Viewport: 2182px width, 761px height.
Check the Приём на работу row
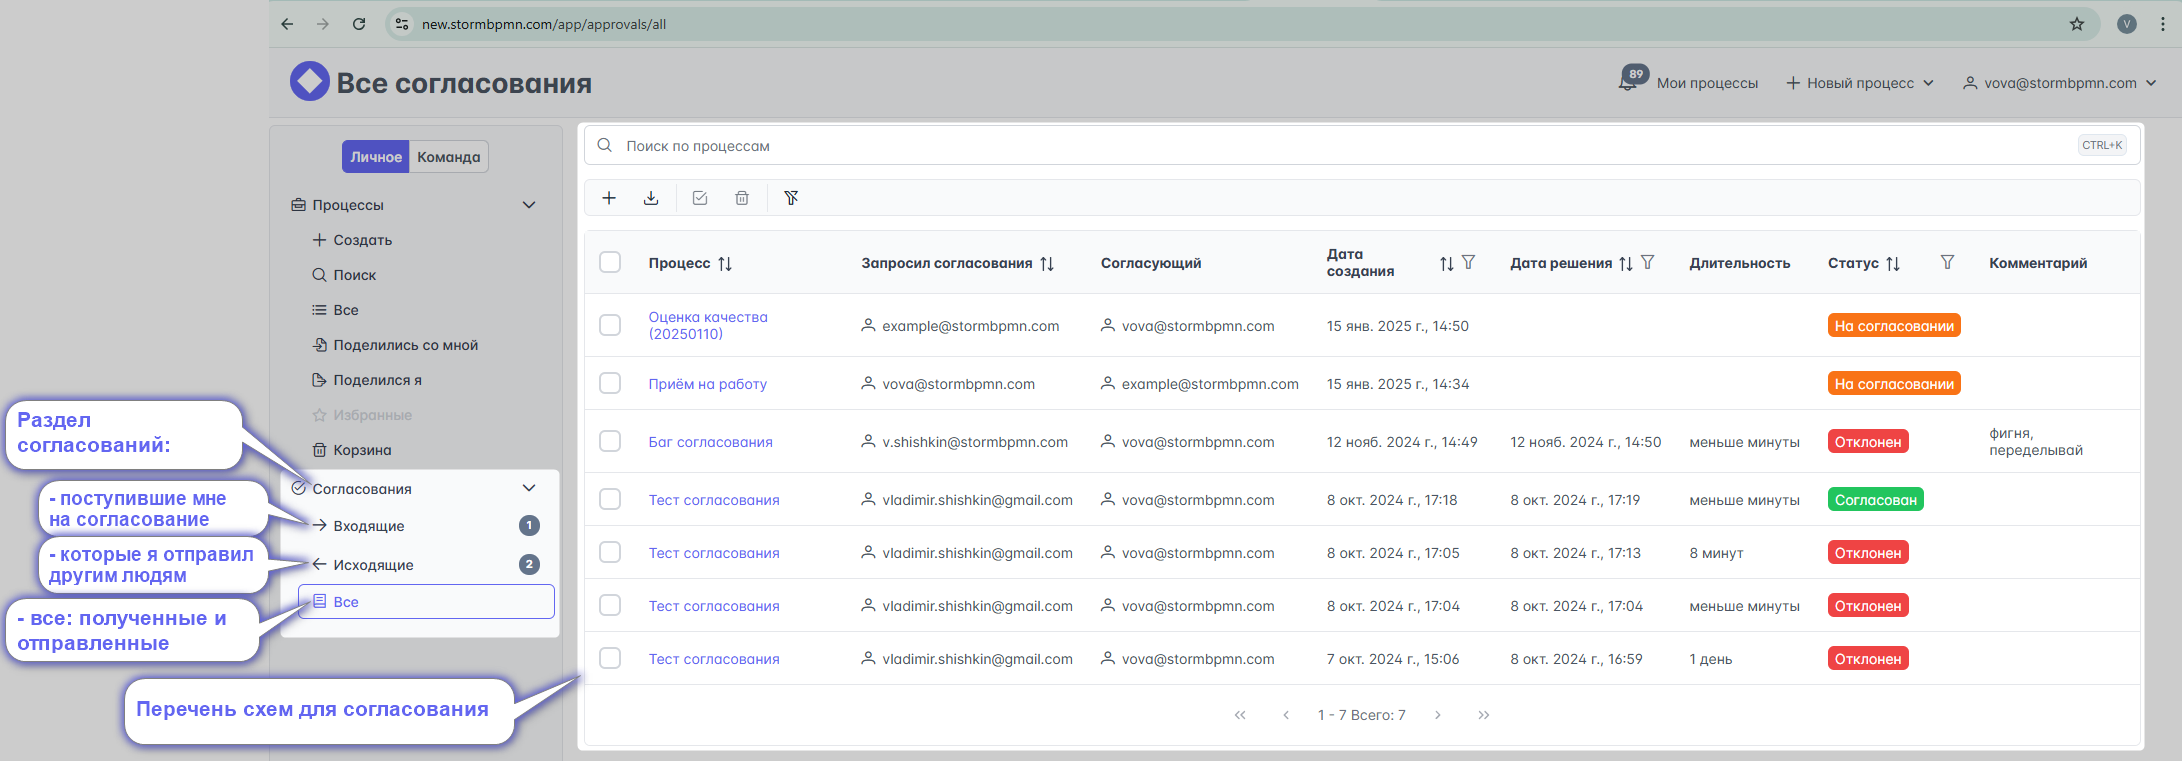(610, 383)
